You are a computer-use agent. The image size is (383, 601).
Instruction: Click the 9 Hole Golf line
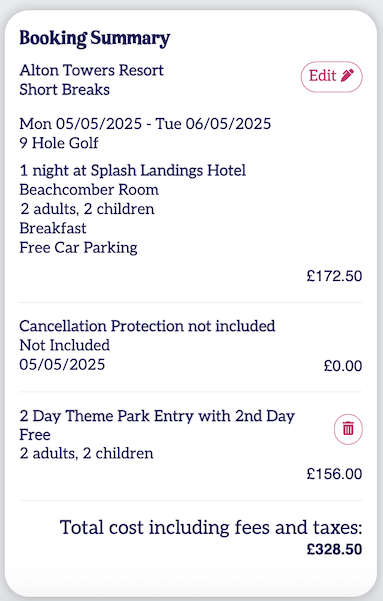[59, 143]
